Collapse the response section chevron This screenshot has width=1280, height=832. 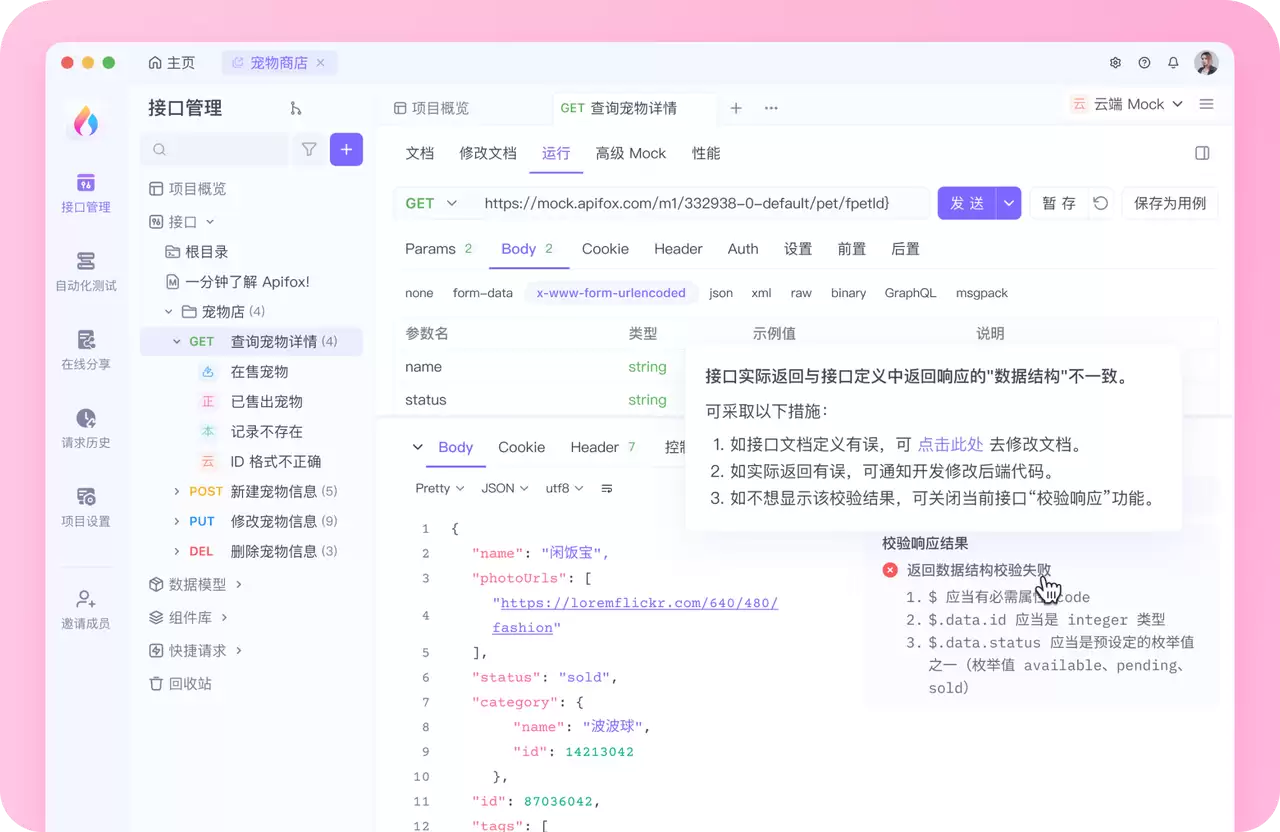[x=418, y=447]
